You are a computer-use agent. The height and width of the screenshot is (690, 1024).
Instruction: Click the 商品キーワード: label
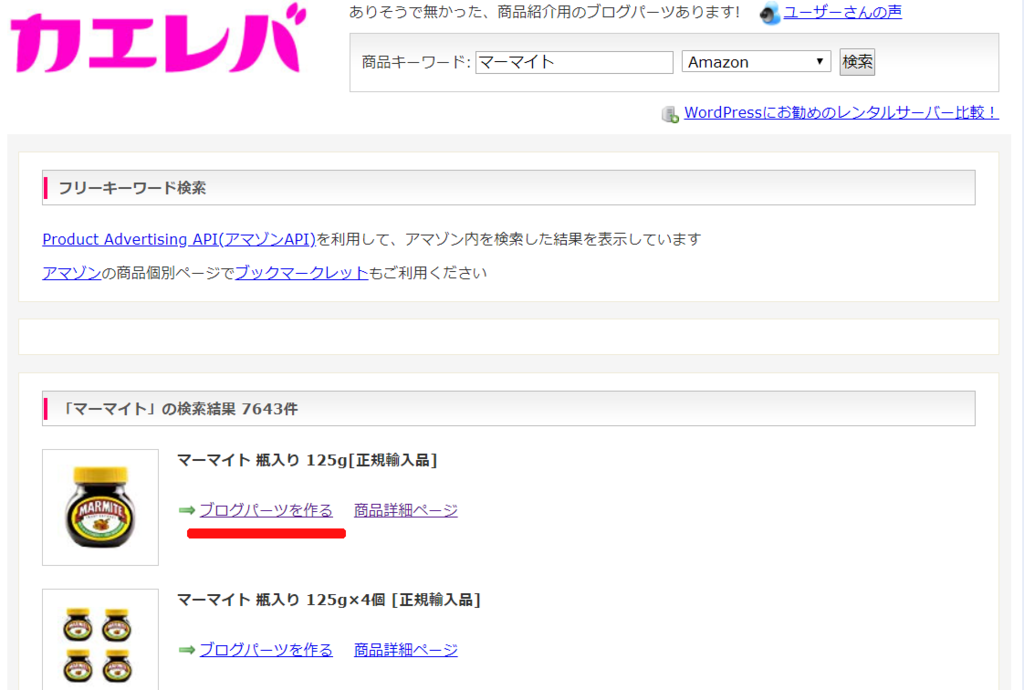pyautogui.click(x=416, y=62)
